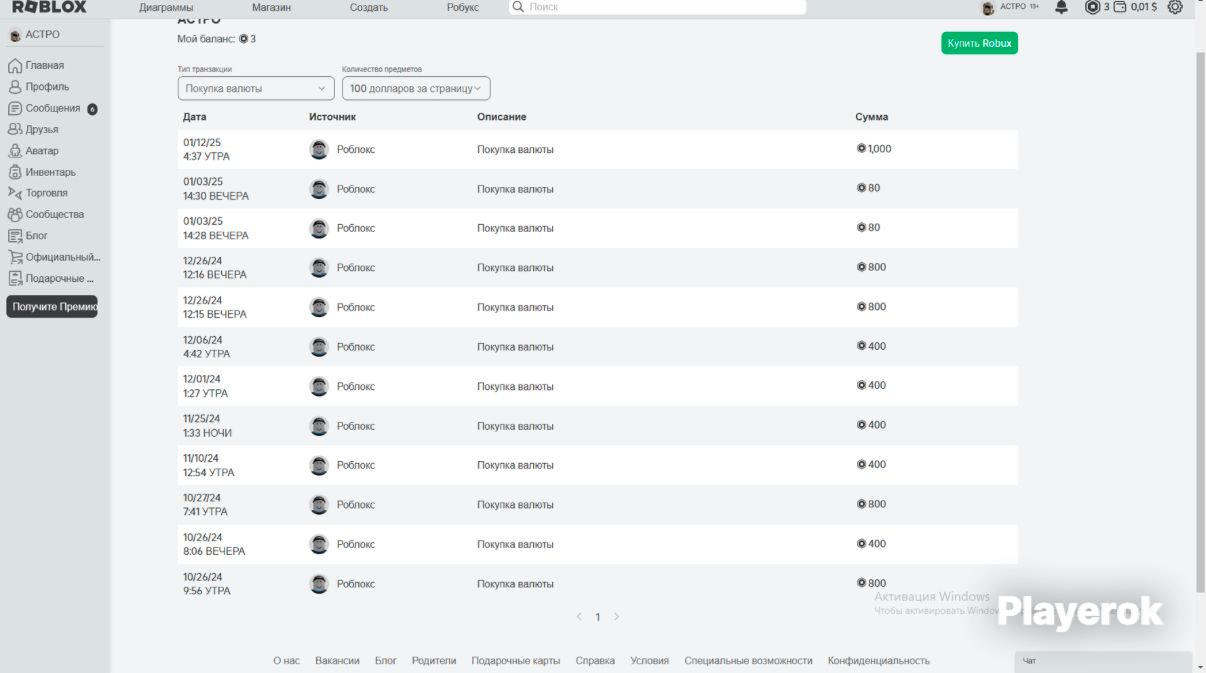The height and width of the screenshot is (673, 1206).
Task: Click the Robux balance icon in header
Action: tap(1093, 7)
